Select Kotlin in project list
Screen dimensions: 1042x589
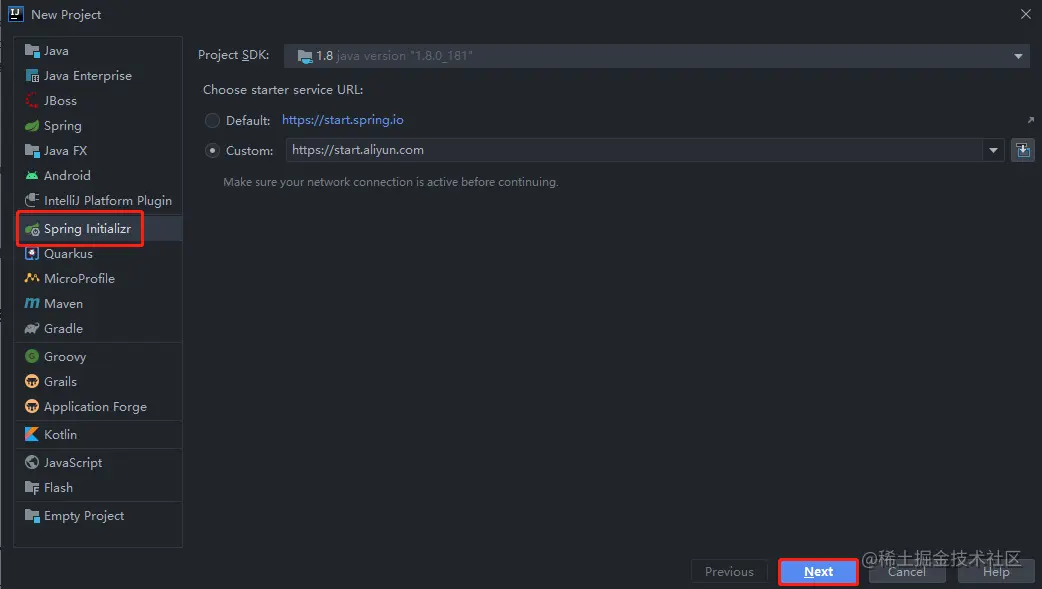(60, 434)
